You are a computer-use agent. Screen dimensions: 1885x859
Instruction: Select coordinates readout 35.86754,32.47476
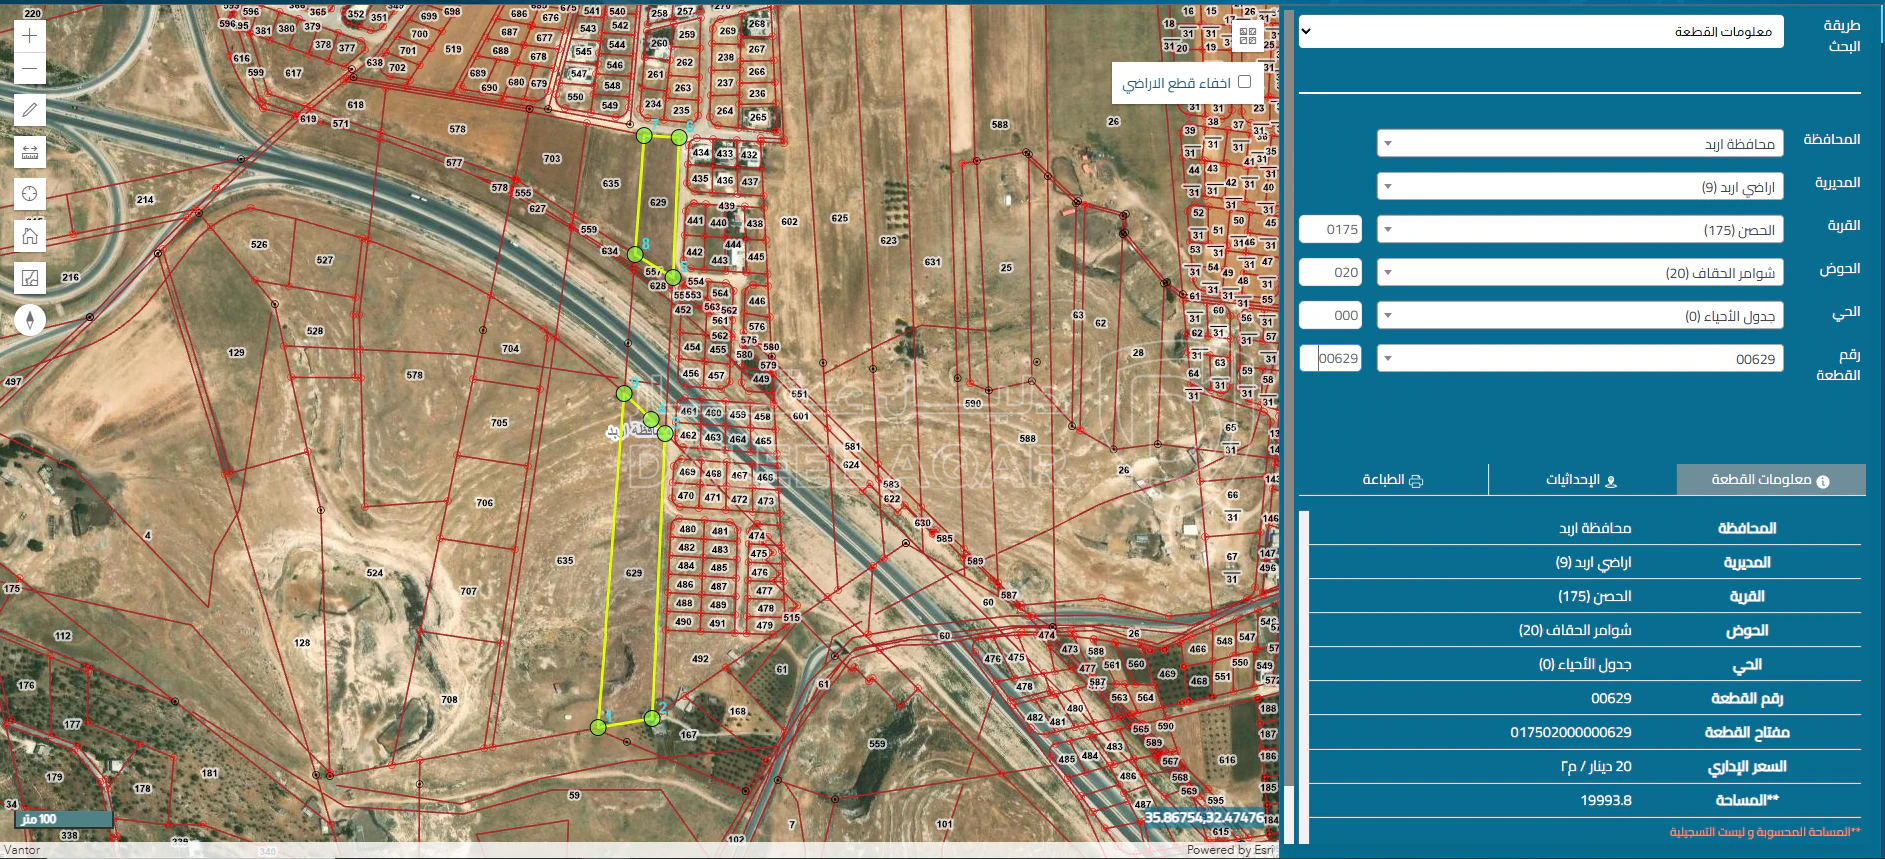click(1204, 817)
